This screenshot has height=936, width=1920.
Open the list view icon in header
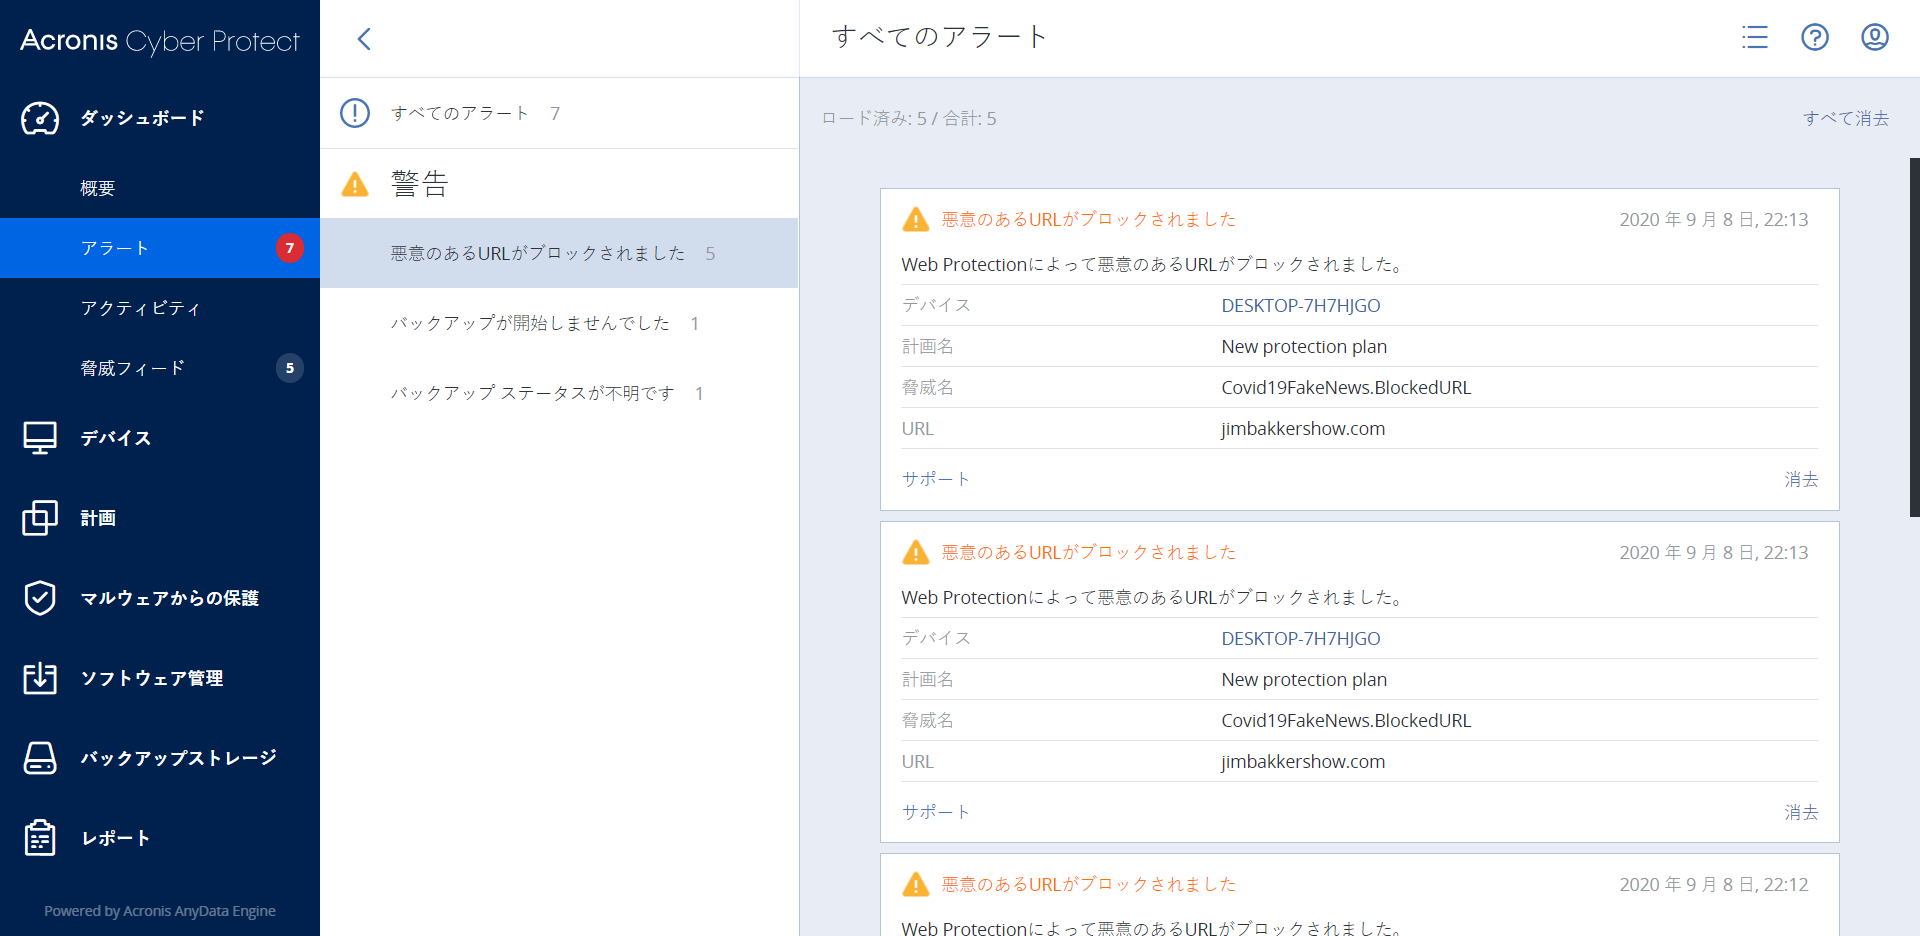coord(1754,37)
